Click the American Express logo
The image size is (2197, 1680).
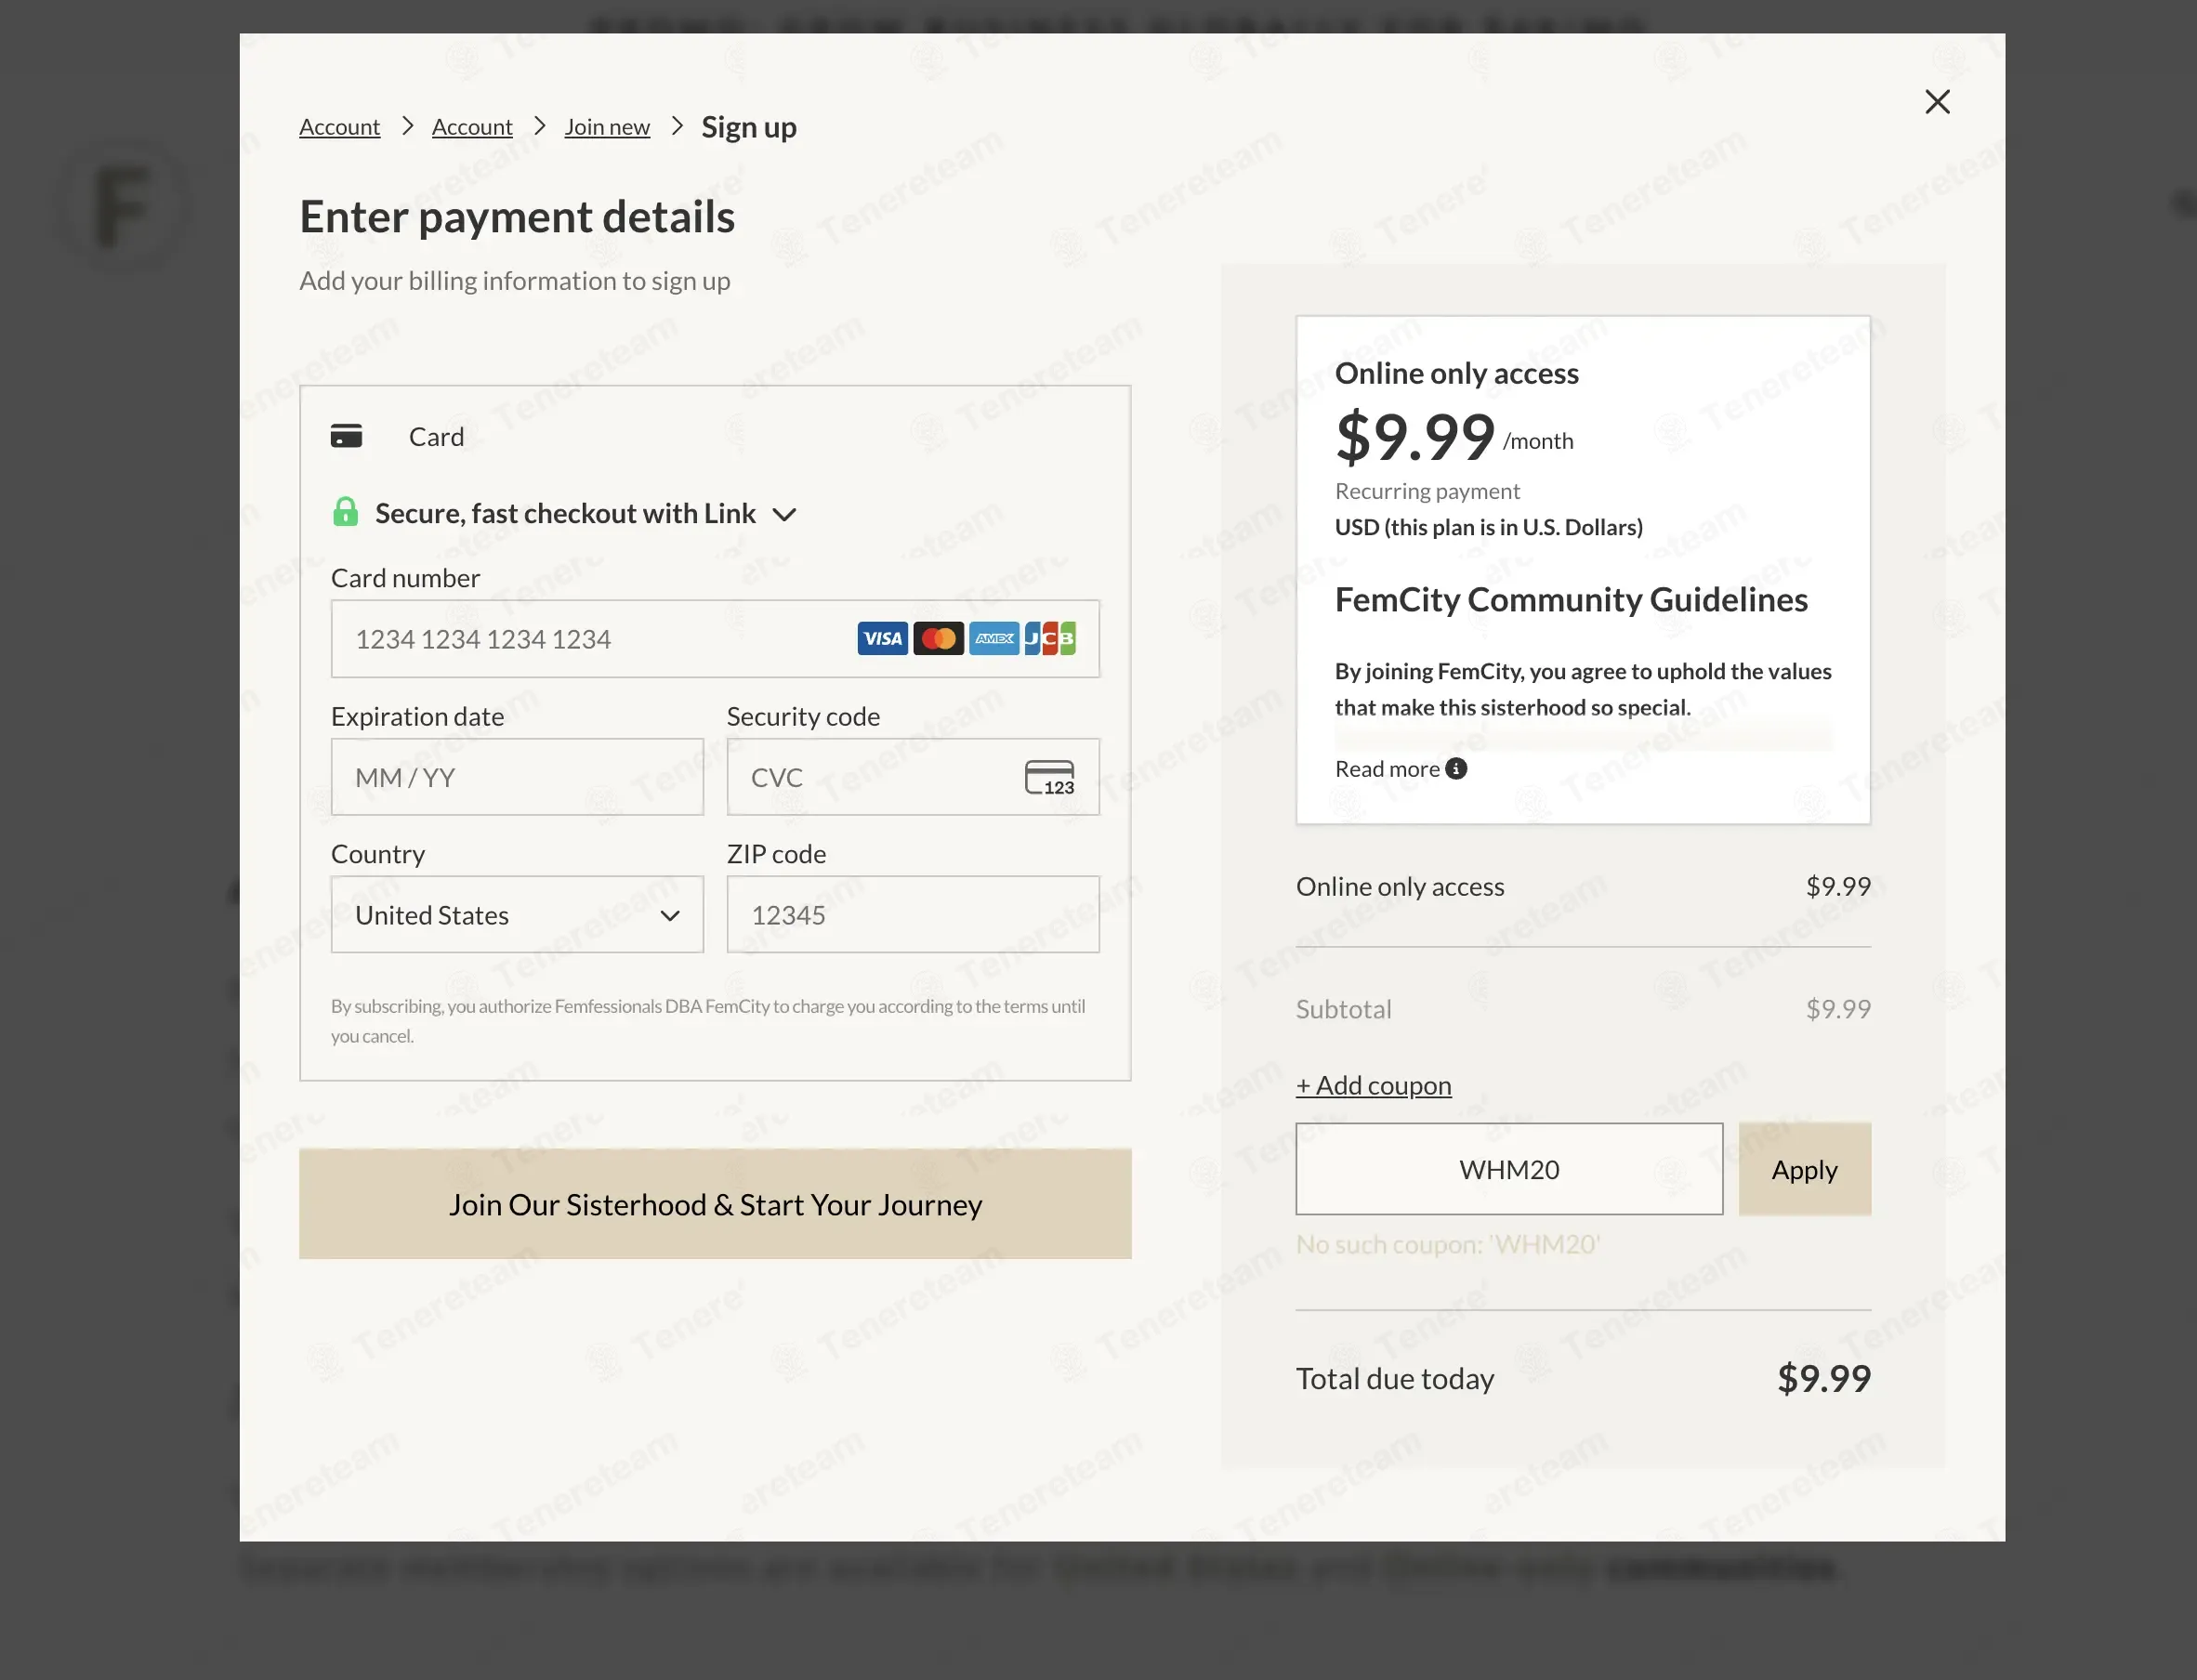(x=994, y=639)
